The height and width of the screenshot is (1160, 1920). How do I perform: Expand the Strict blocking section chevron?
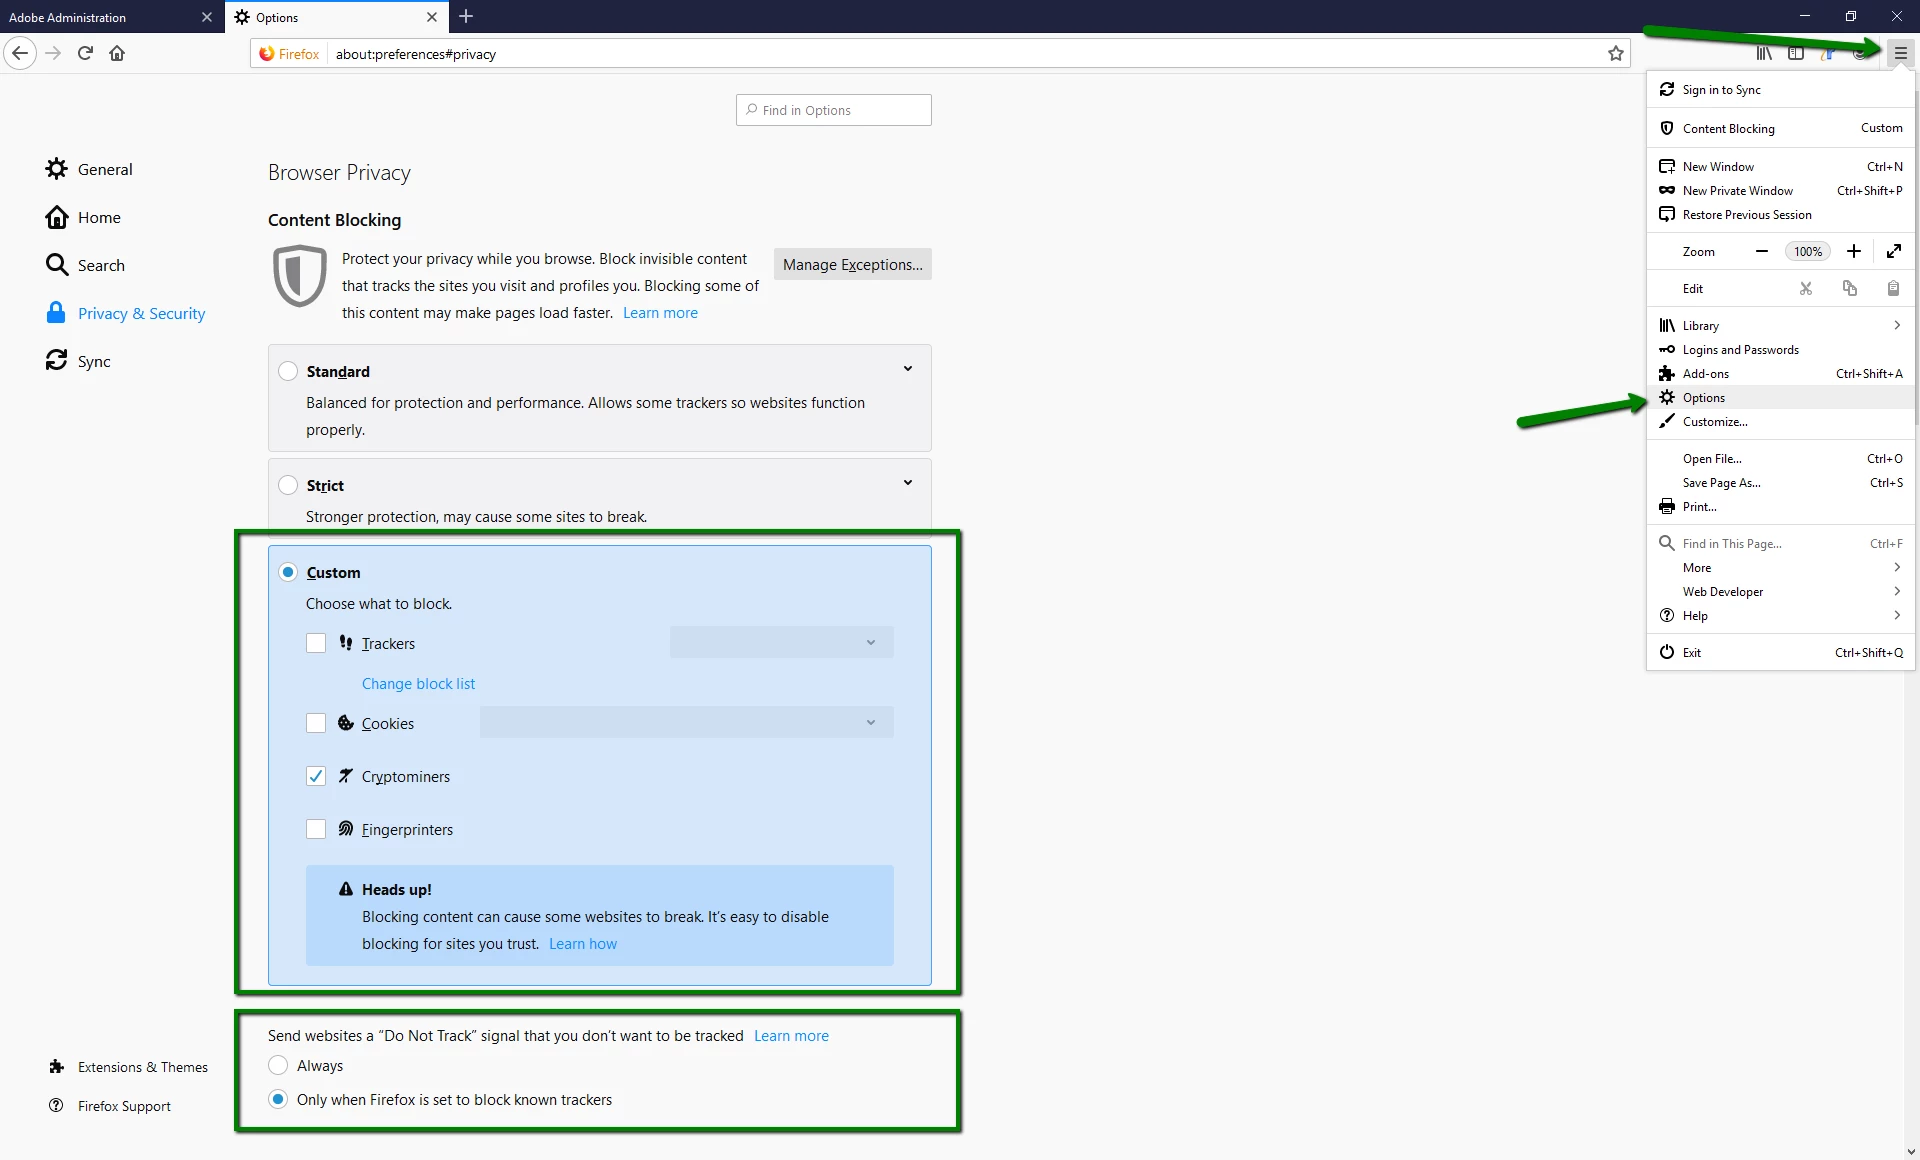pyautogui.click(x=907, y=483)
